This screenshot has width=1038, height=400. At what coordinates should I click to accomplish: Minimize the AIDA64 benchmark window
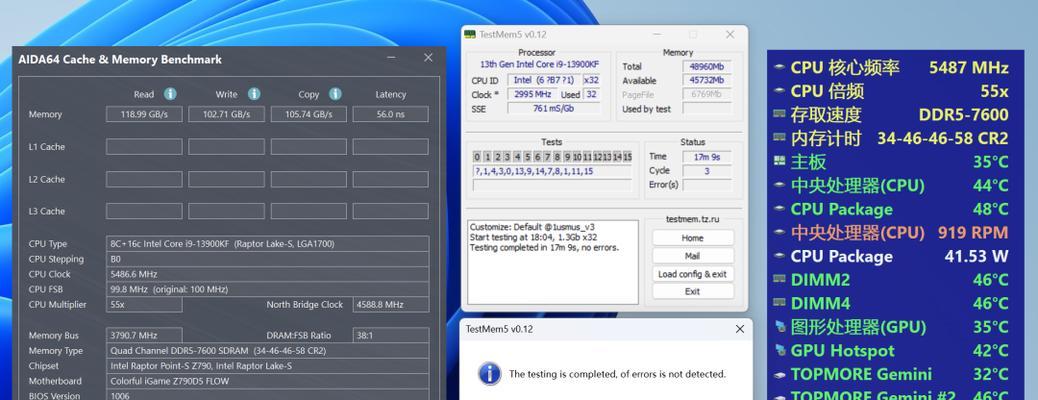click(x=391, y=58)
